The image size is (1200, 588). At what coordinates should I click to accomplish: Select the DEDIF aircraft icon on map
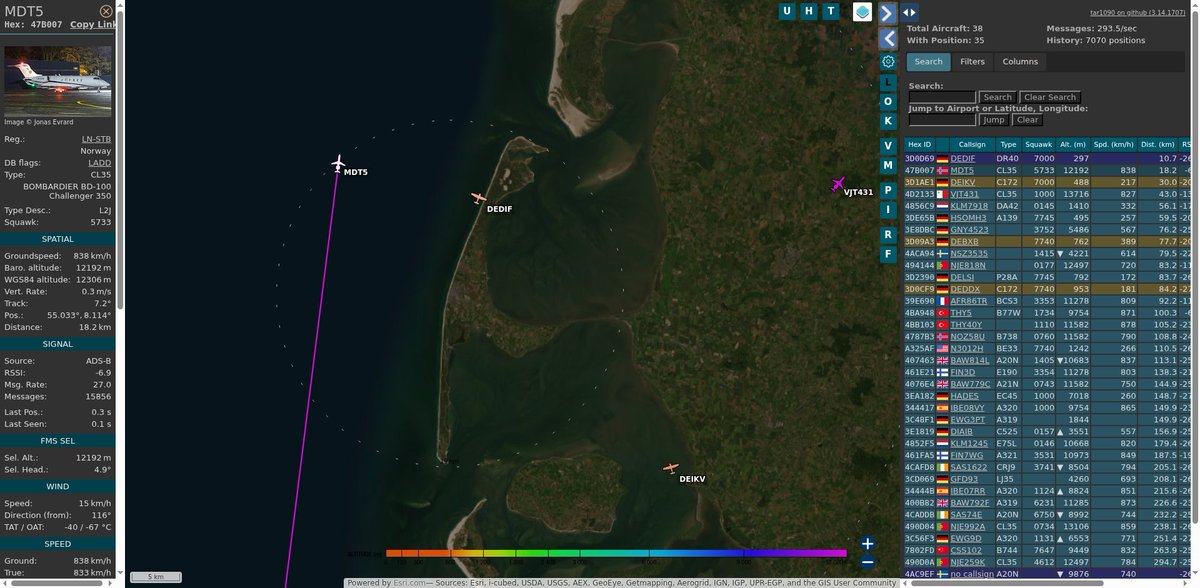coord(479,198)
